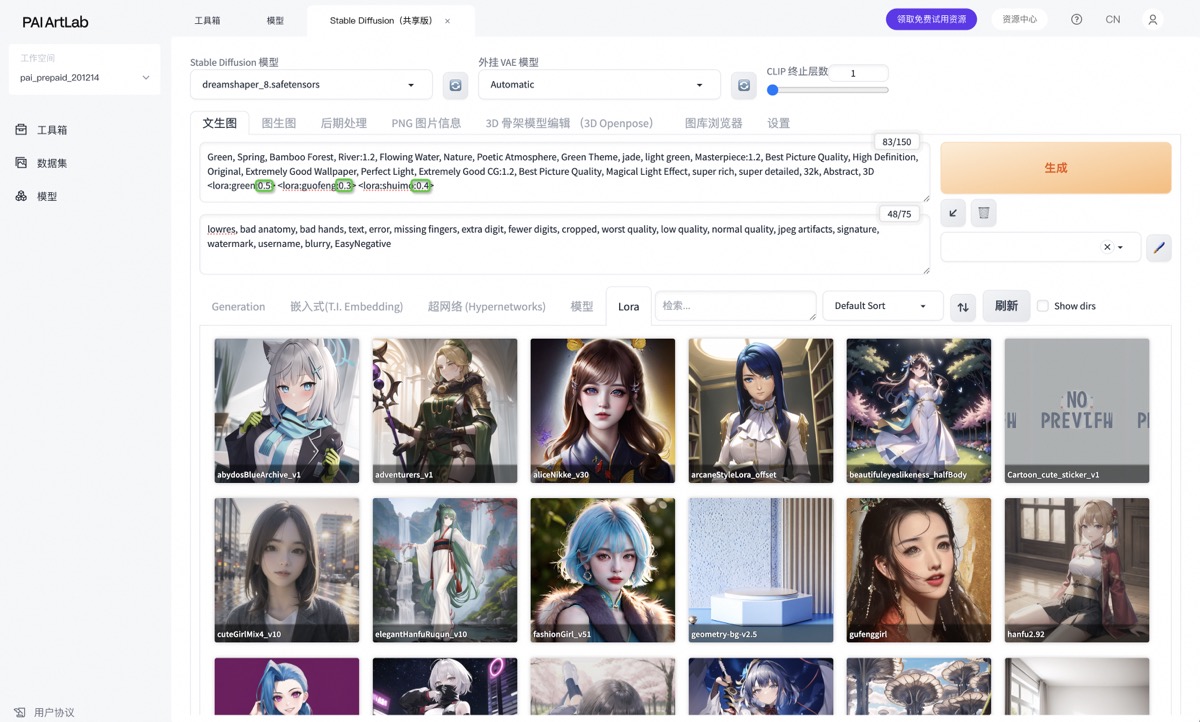Open the 图库浏览器 tab
Screen dimensions: 1200x722
click(714, 123)
